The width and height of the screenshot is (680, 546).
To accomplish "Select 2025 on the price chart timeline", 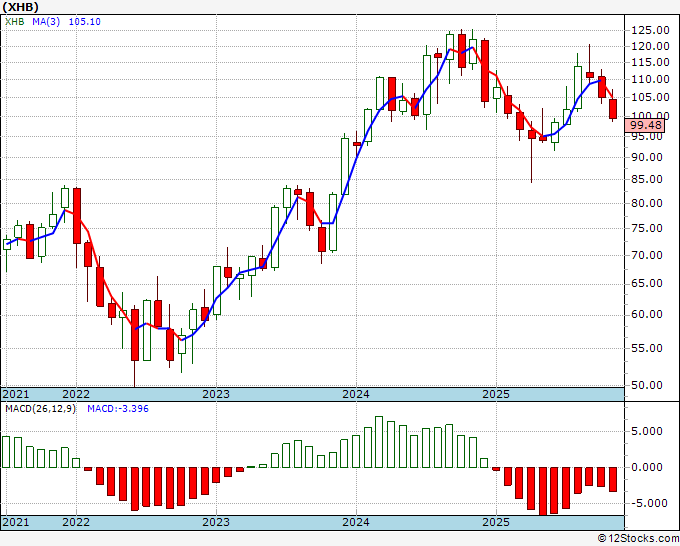I will click(x=496, y=394).
